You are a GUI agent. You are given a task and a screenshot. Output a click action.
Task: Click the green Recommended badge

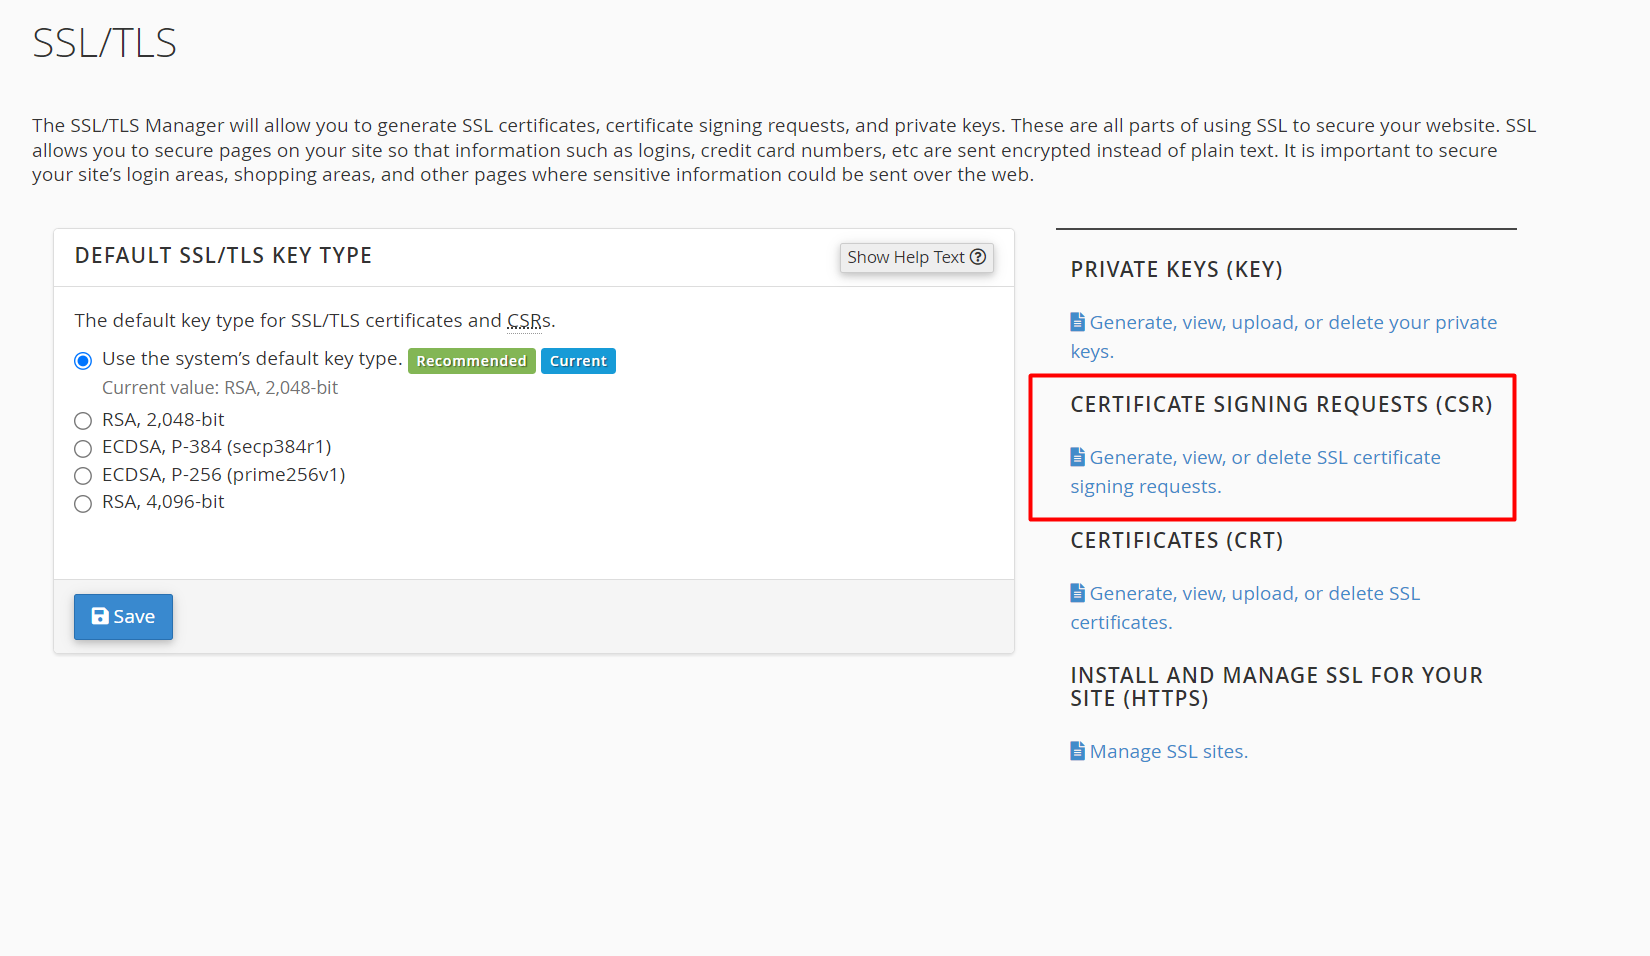tap(471, 361)
